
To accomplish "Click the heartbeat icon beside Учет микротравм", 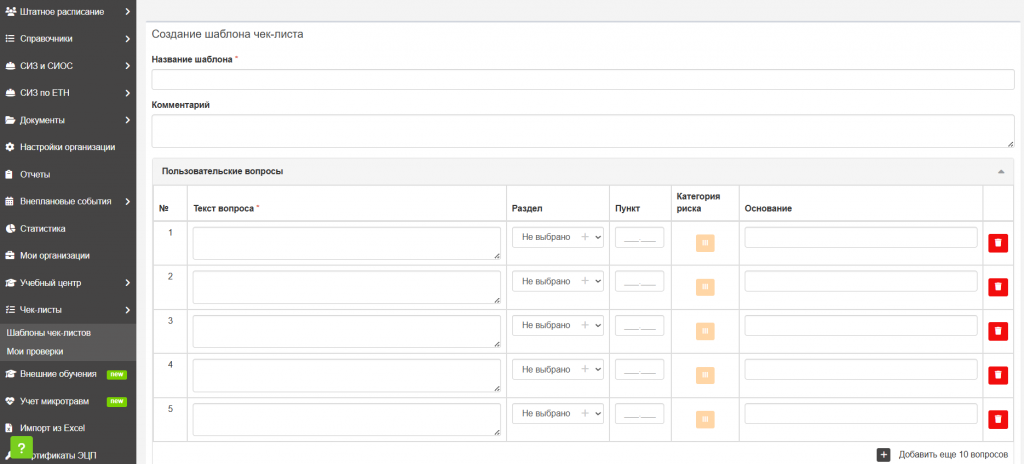I will (x=10, y=401).
